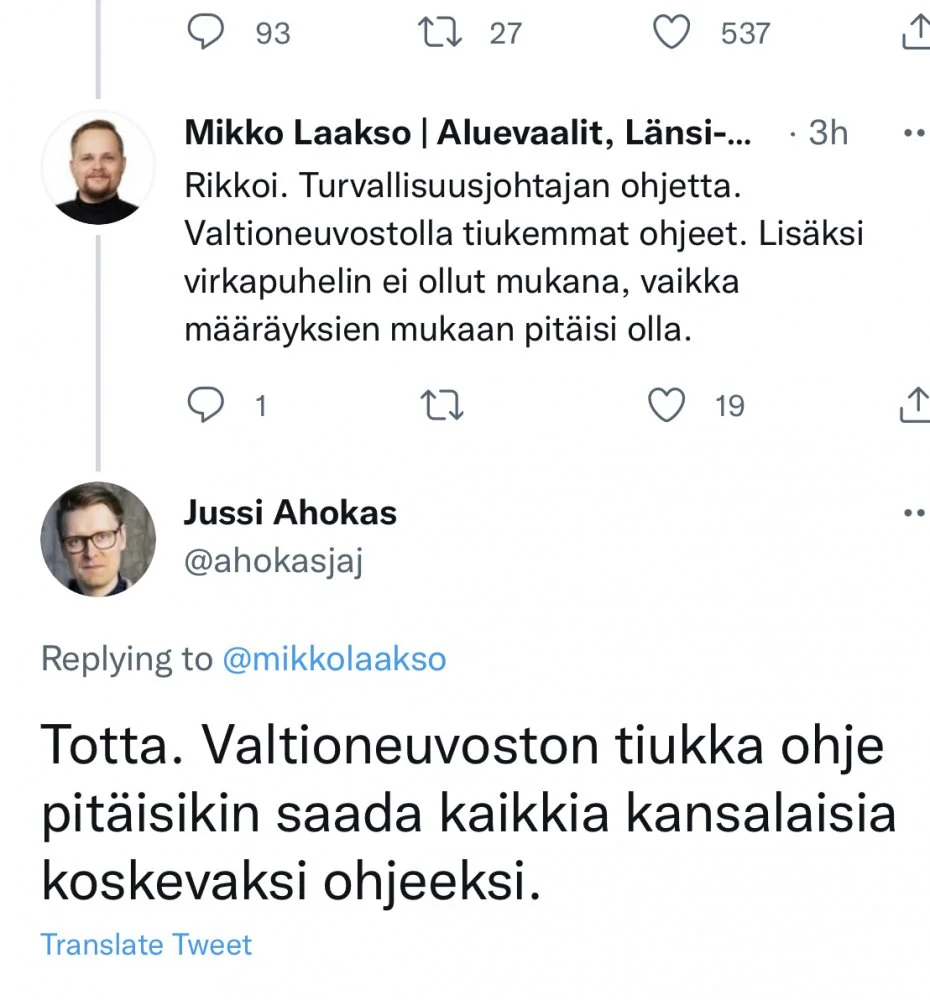930x1000 pixels.
Task: Open more options on Jussi Ahokas's tweet
Action: pos(915,513)
